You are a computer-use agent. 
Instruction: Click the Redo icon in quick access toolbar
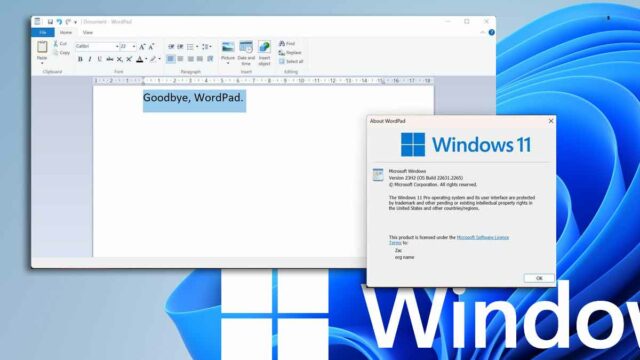[68, 22]
